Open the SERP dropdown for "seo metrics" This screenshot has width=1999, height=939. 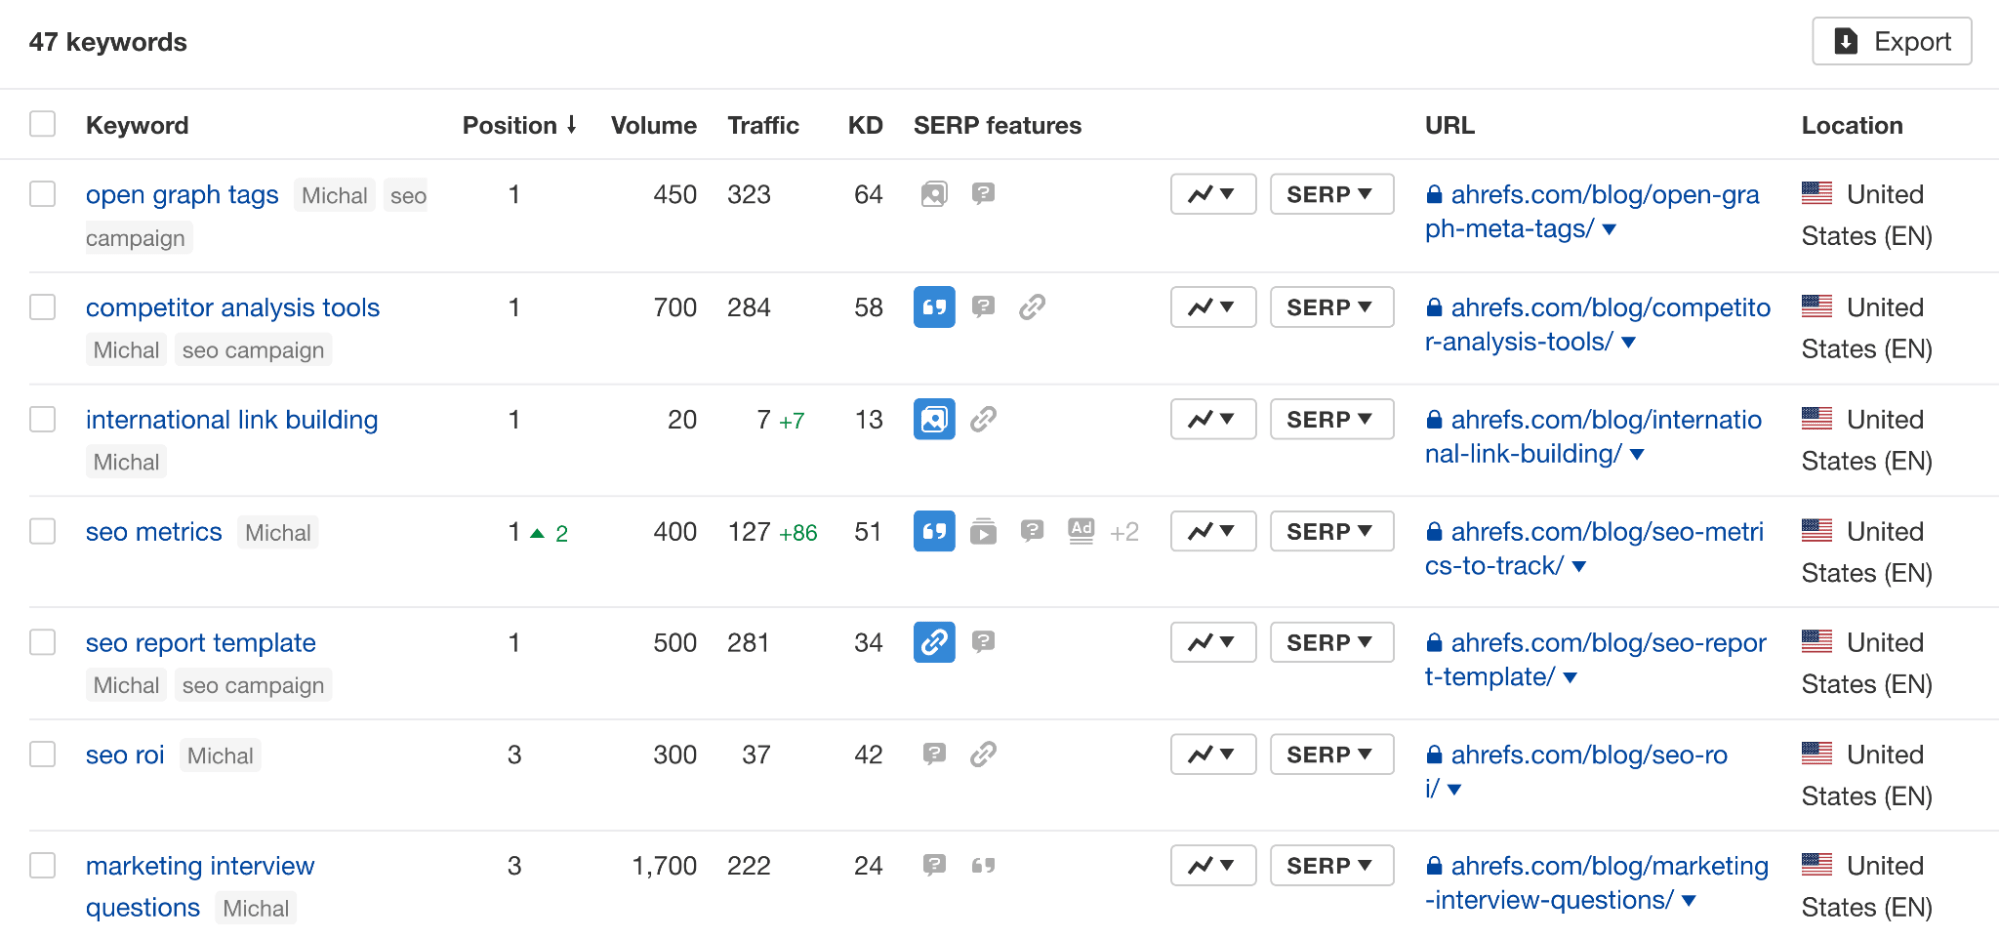point(1331,531)
